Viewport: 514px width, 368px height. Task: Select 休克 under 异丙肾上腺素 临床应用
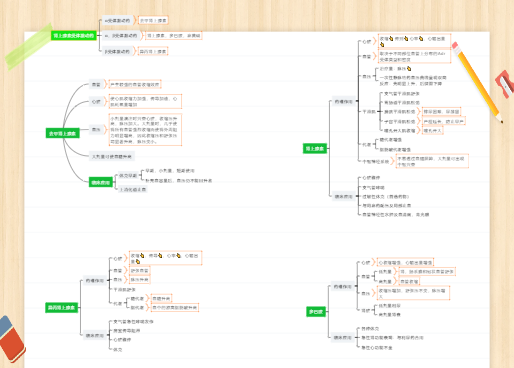tap(118, 350)
